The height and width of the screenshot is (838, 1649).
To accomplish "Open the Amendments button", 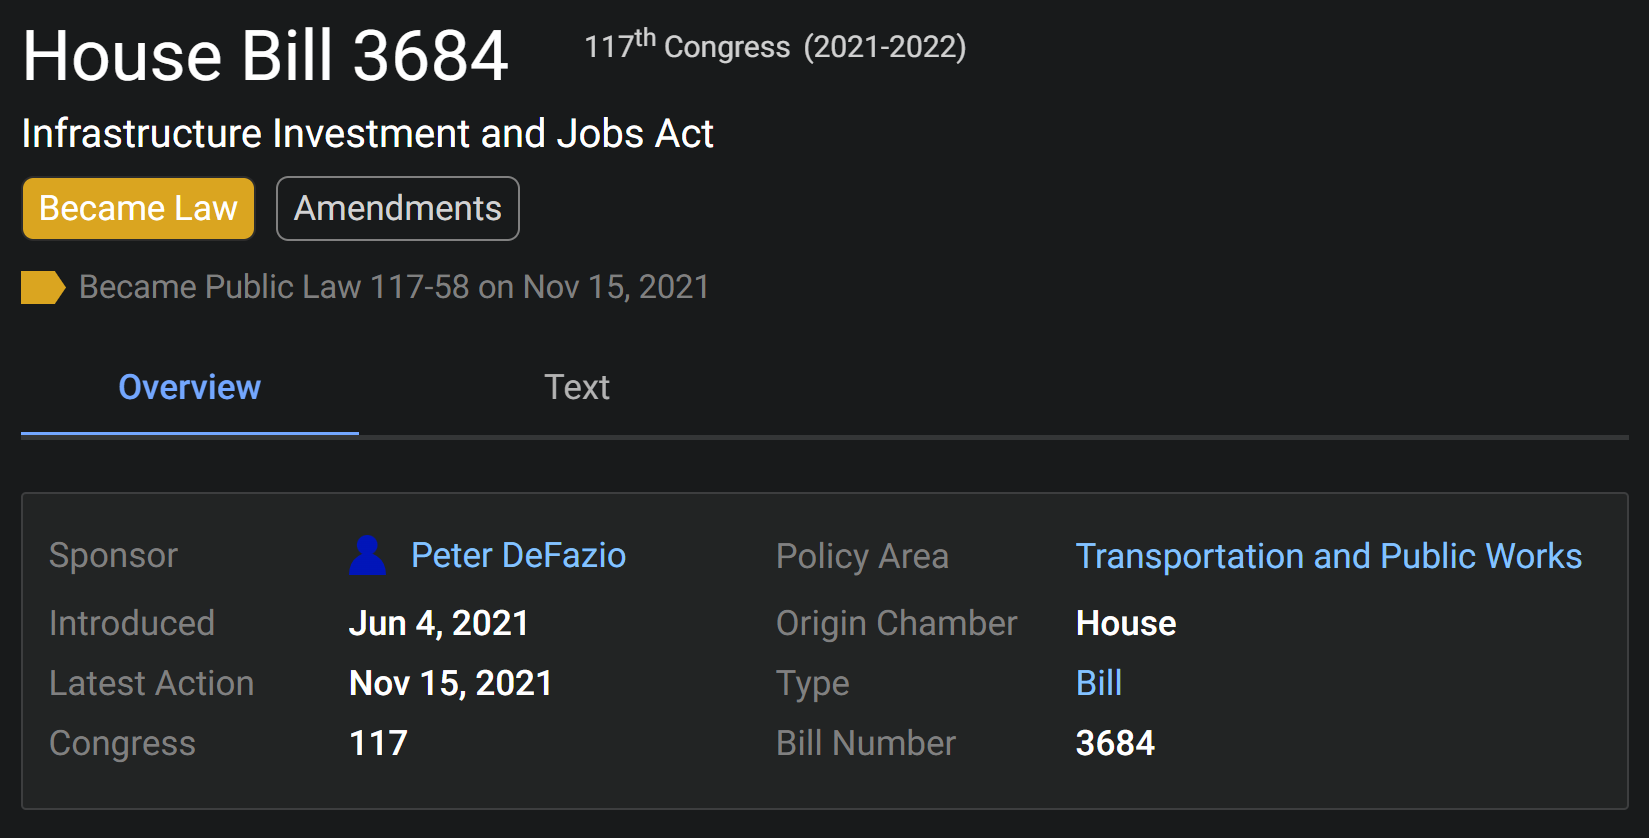I will 397,208.
